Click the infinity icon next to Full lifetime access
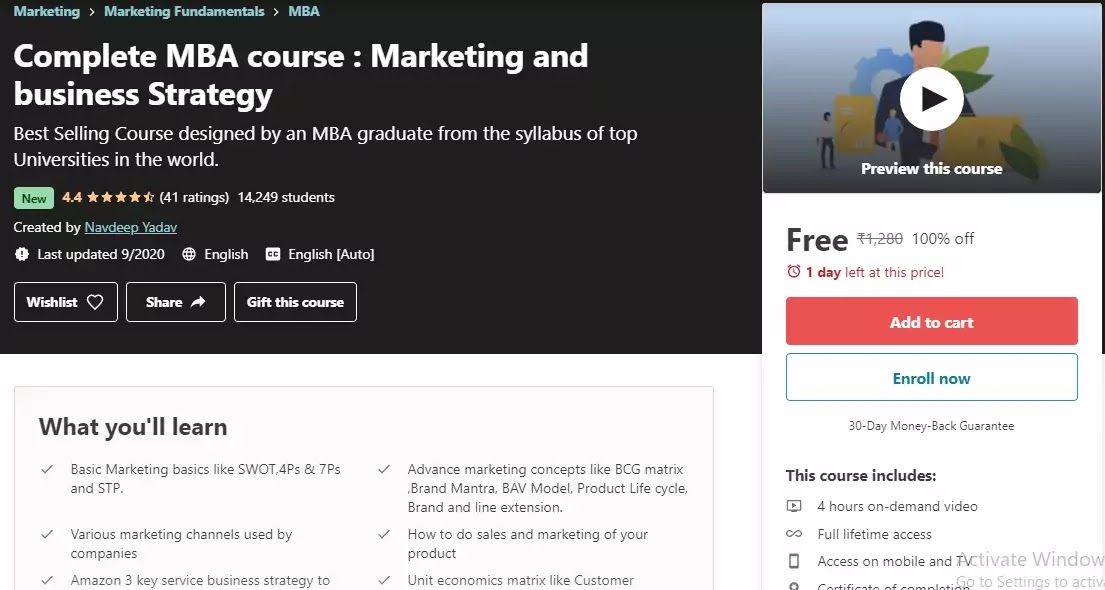The image size is (1105, 590). (x=796, y=534)
